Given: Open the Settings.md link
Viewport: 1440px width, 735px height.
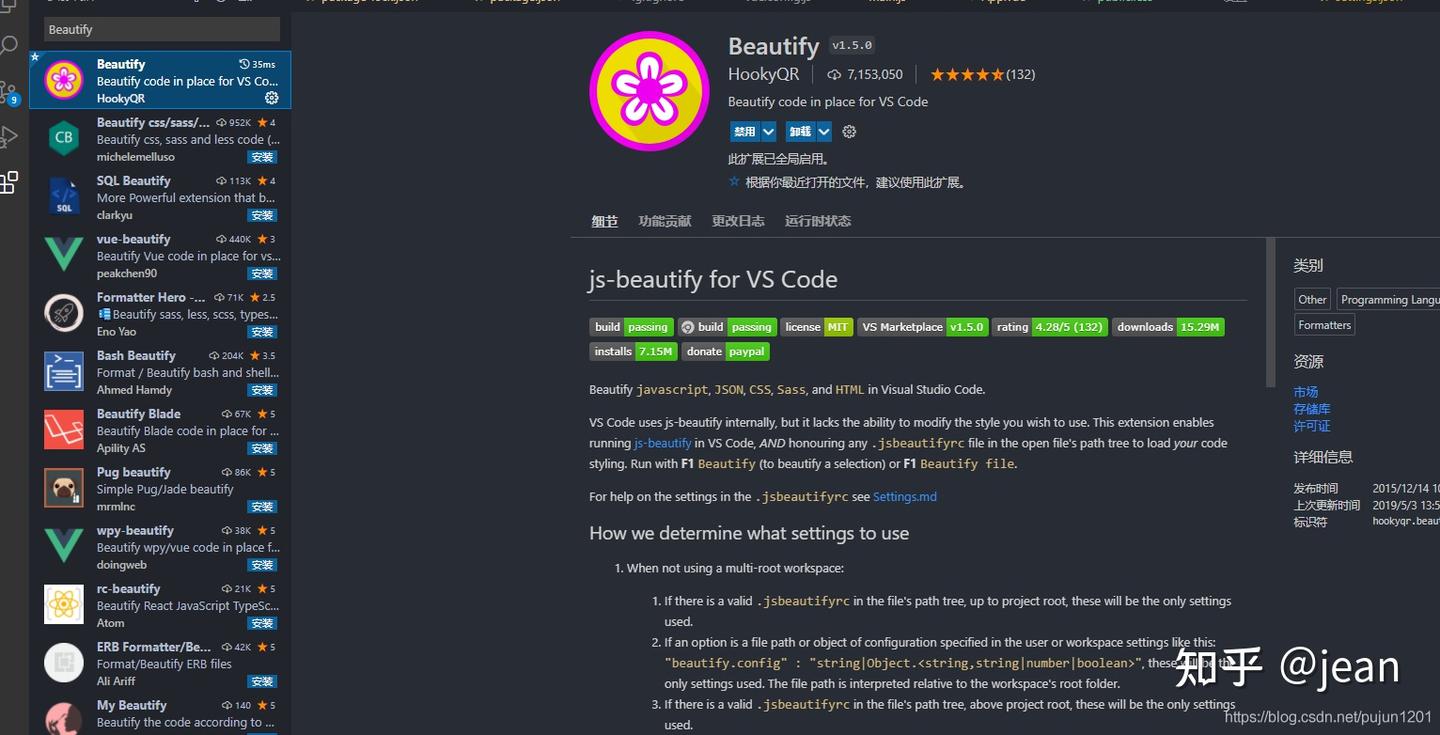Looking at the screenshot, I should pyautogui.click(x=905, y=495).
